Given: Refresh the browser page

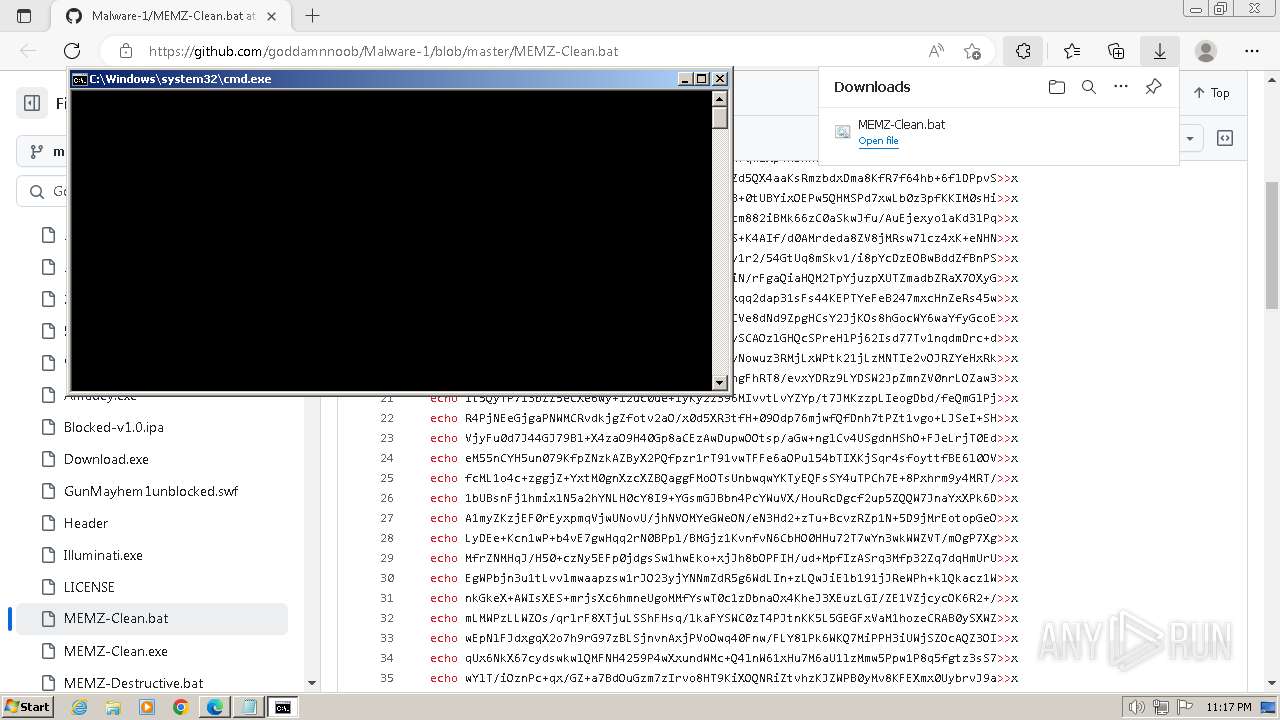Looking at the screenshot, I should 72,51.
